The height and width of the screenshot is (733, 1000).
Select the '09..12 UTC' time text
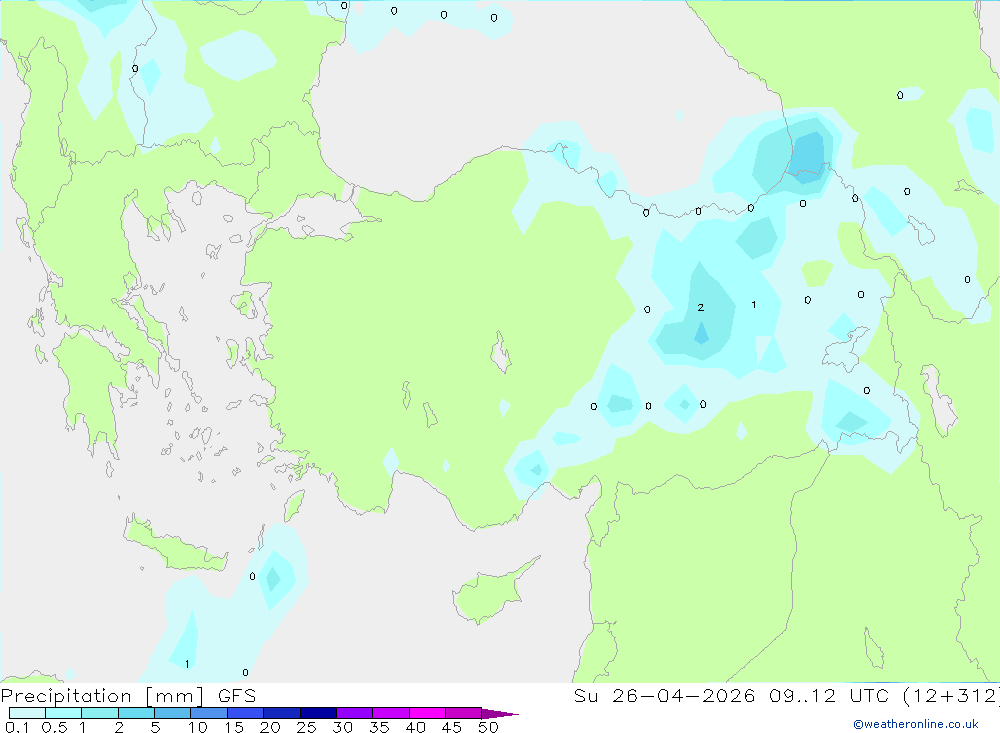click(x=830, y=696)
